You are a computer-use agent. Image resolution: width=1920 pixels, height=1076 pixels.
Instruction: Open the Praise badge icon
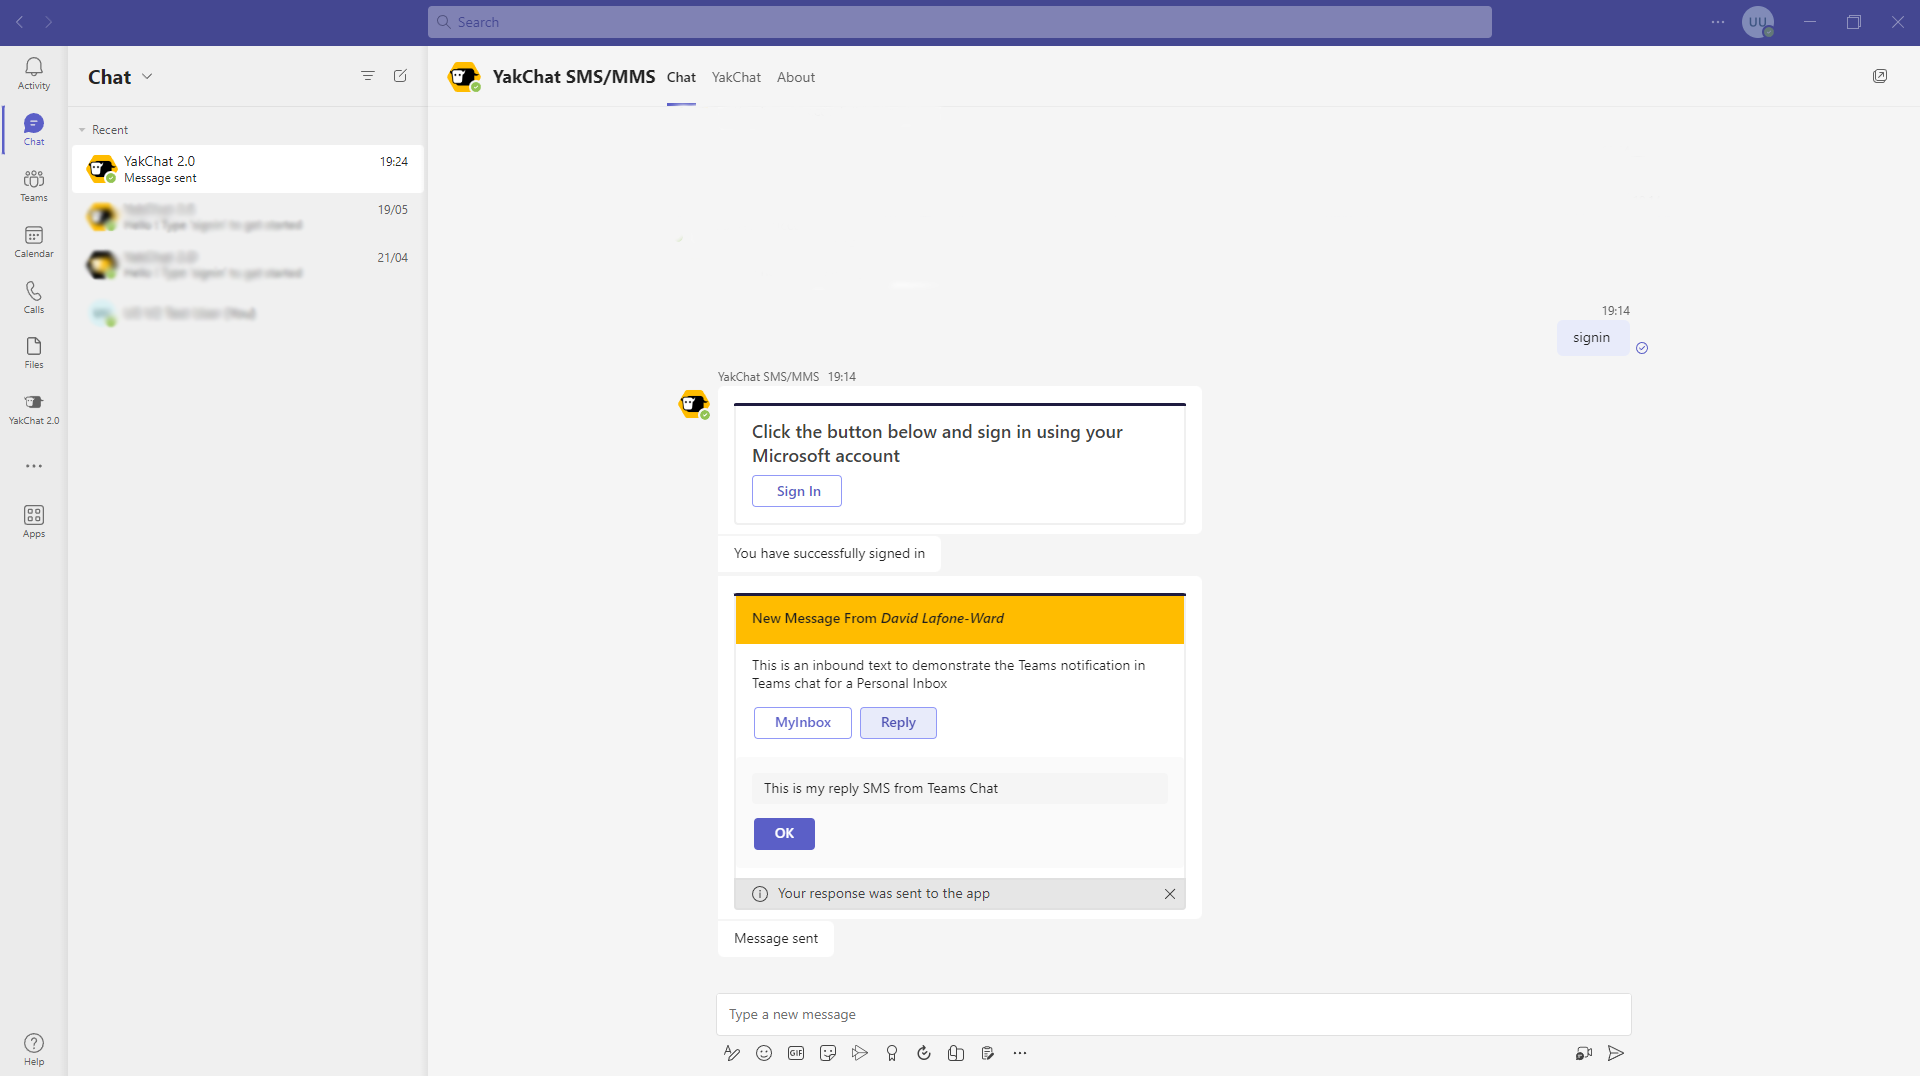click(x=892, y=1053)
